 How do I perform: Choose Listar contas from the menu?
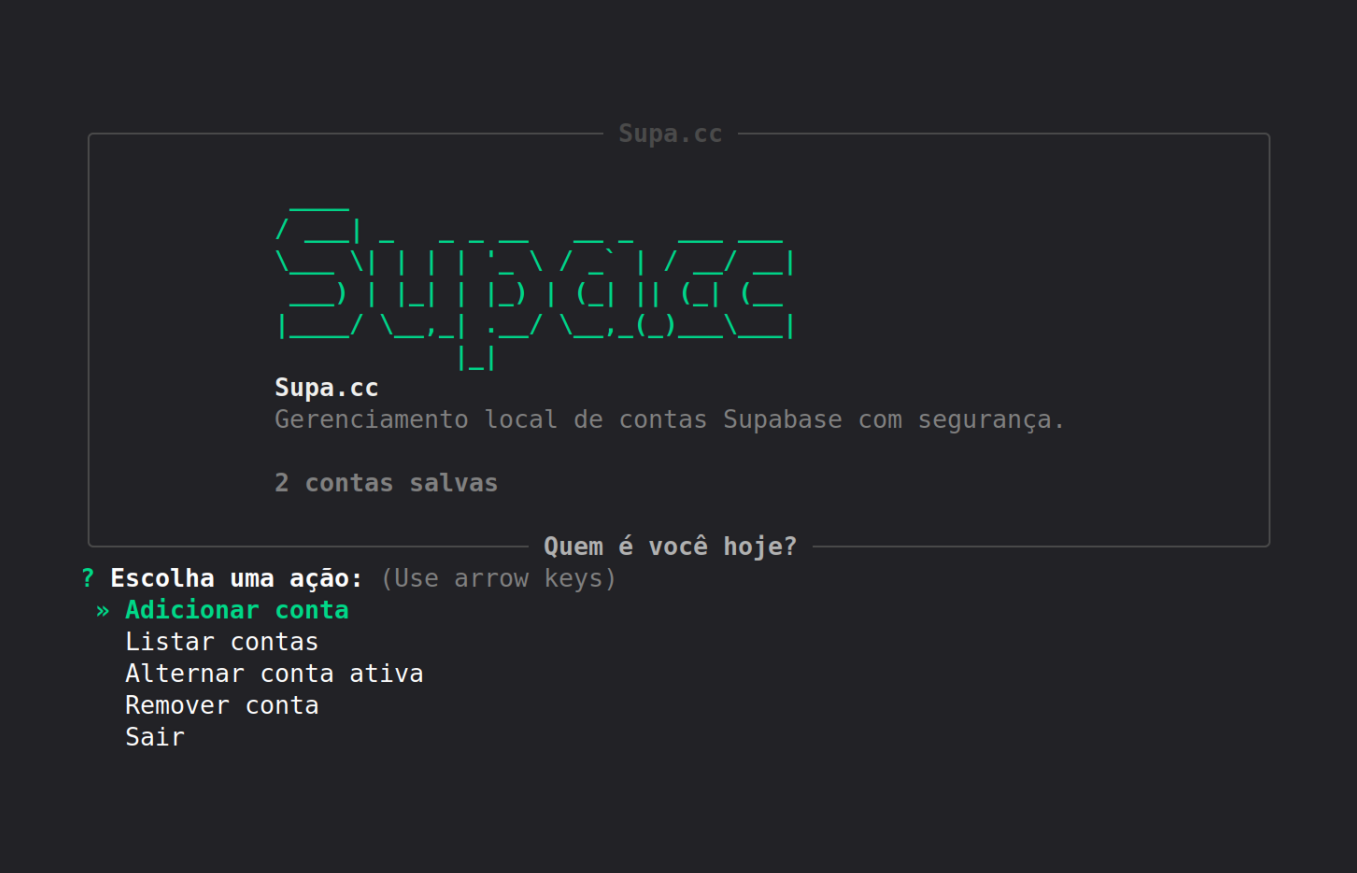(222, 642)
